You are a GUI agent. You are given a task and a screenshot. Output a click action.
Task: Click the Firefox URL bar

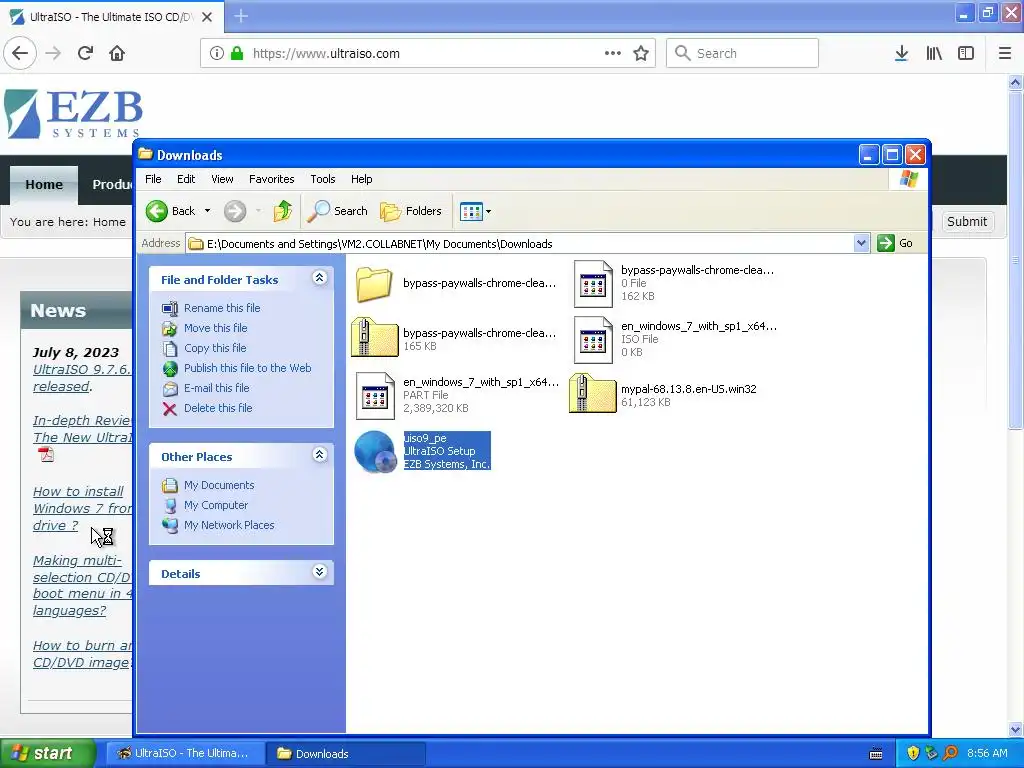tap(427, 54)
